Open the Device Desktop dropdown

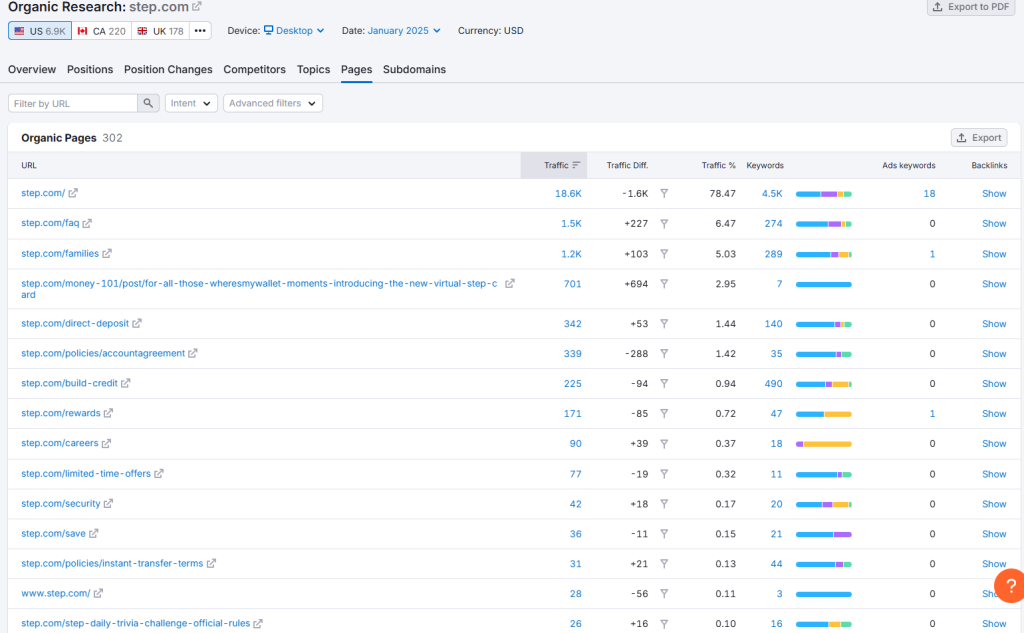point(293,31)
